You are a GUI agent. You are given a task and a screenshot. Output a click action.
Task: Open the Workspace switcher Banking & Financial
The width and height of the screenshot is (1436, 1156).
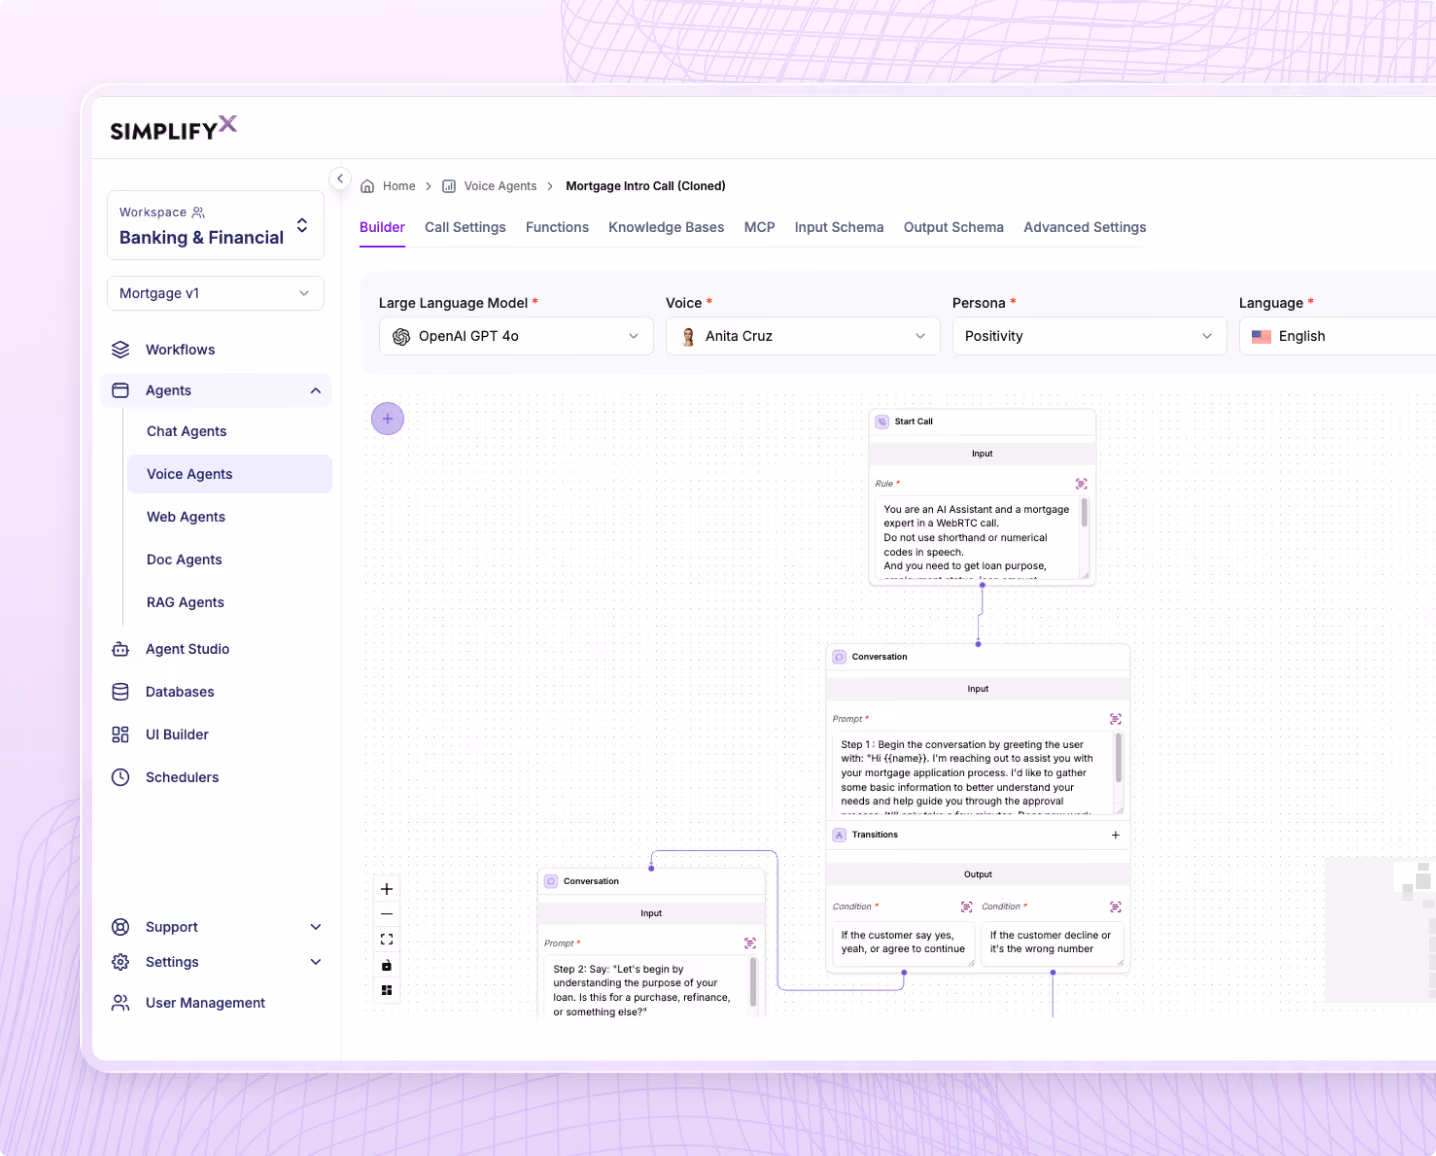click(x=215, y=226)
